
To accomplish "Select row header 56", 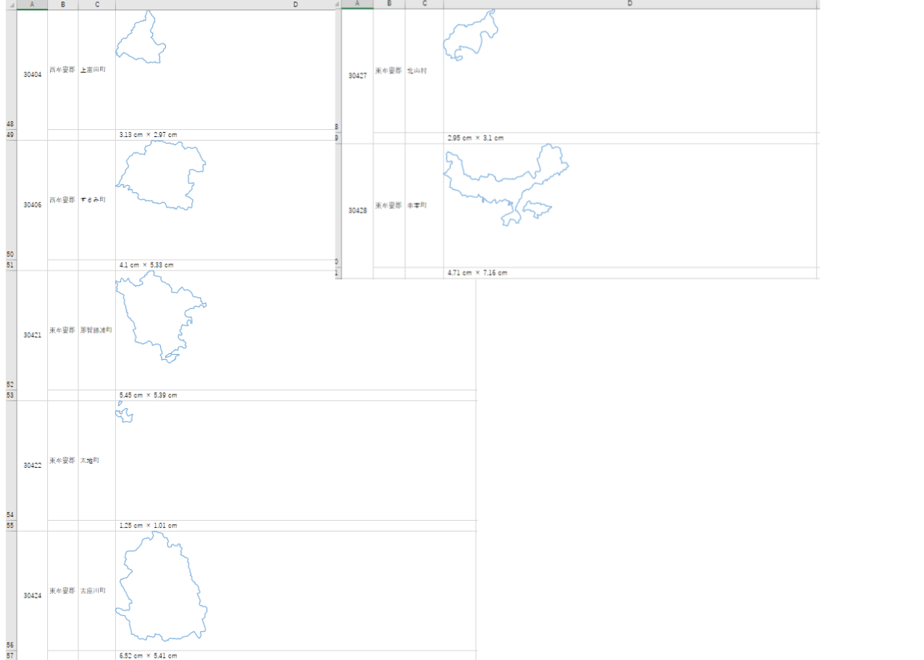I will pos(11,591).
